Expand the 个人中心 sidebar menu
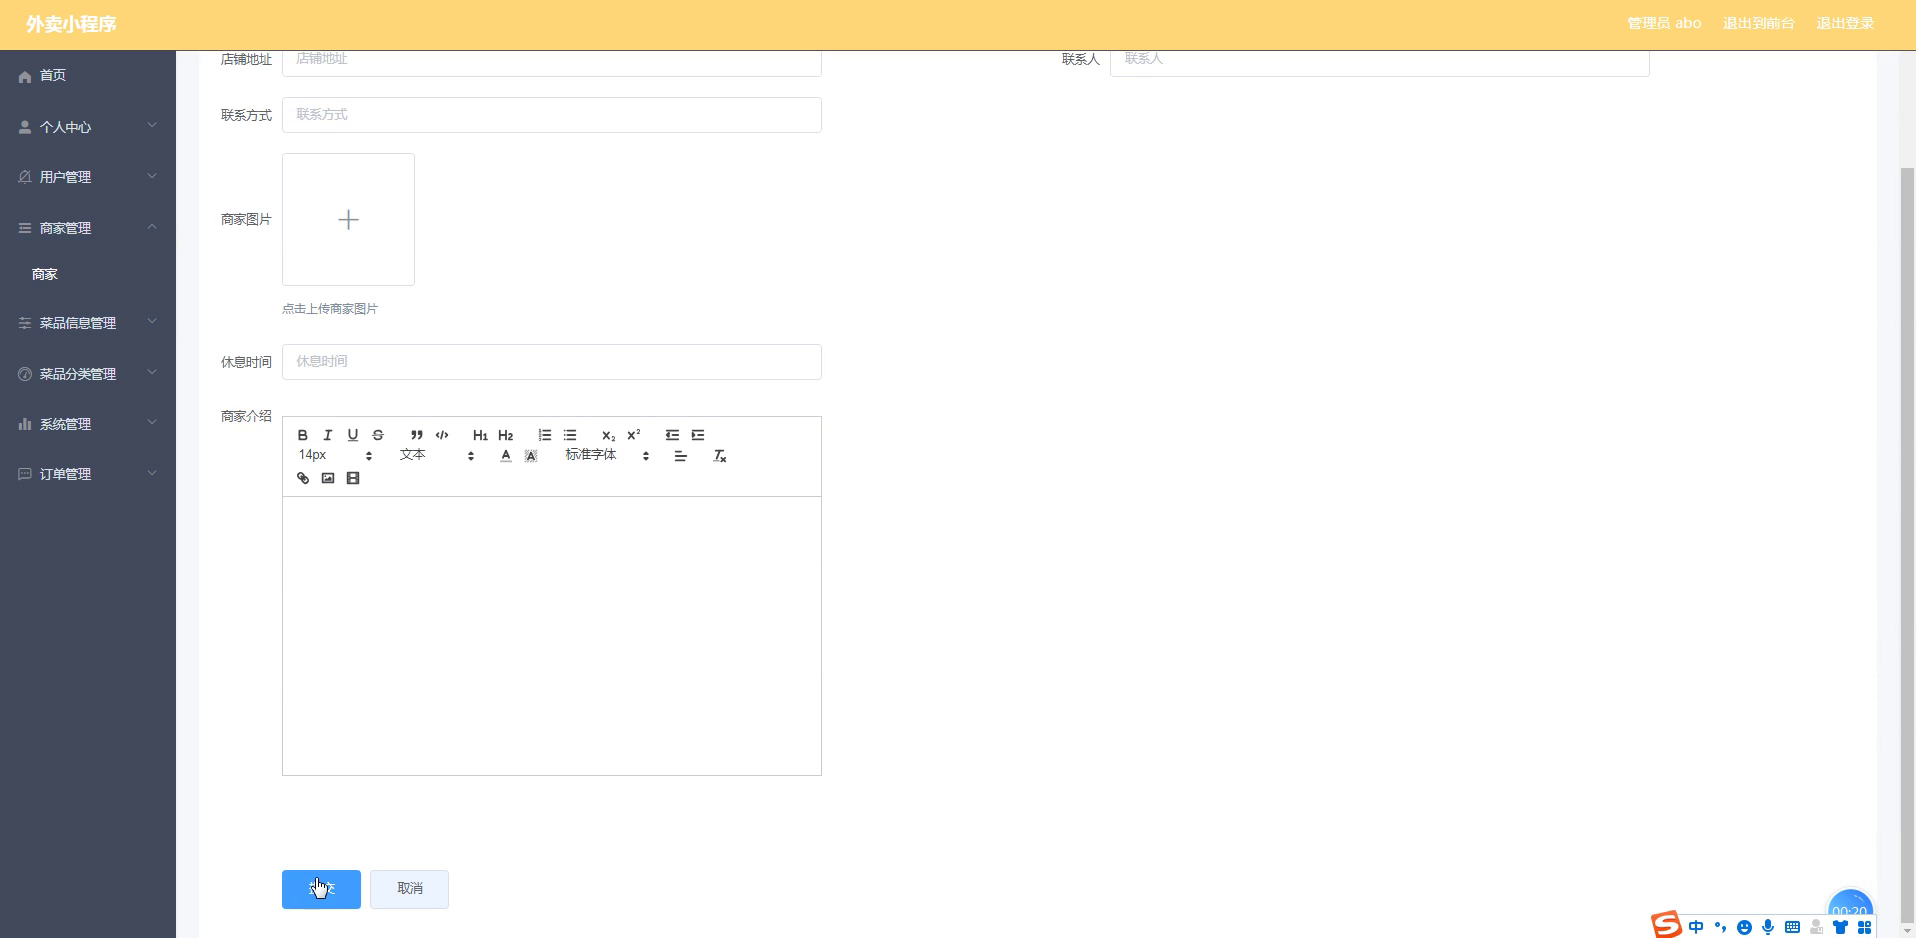1916x938 pixels. coord(88,127)
